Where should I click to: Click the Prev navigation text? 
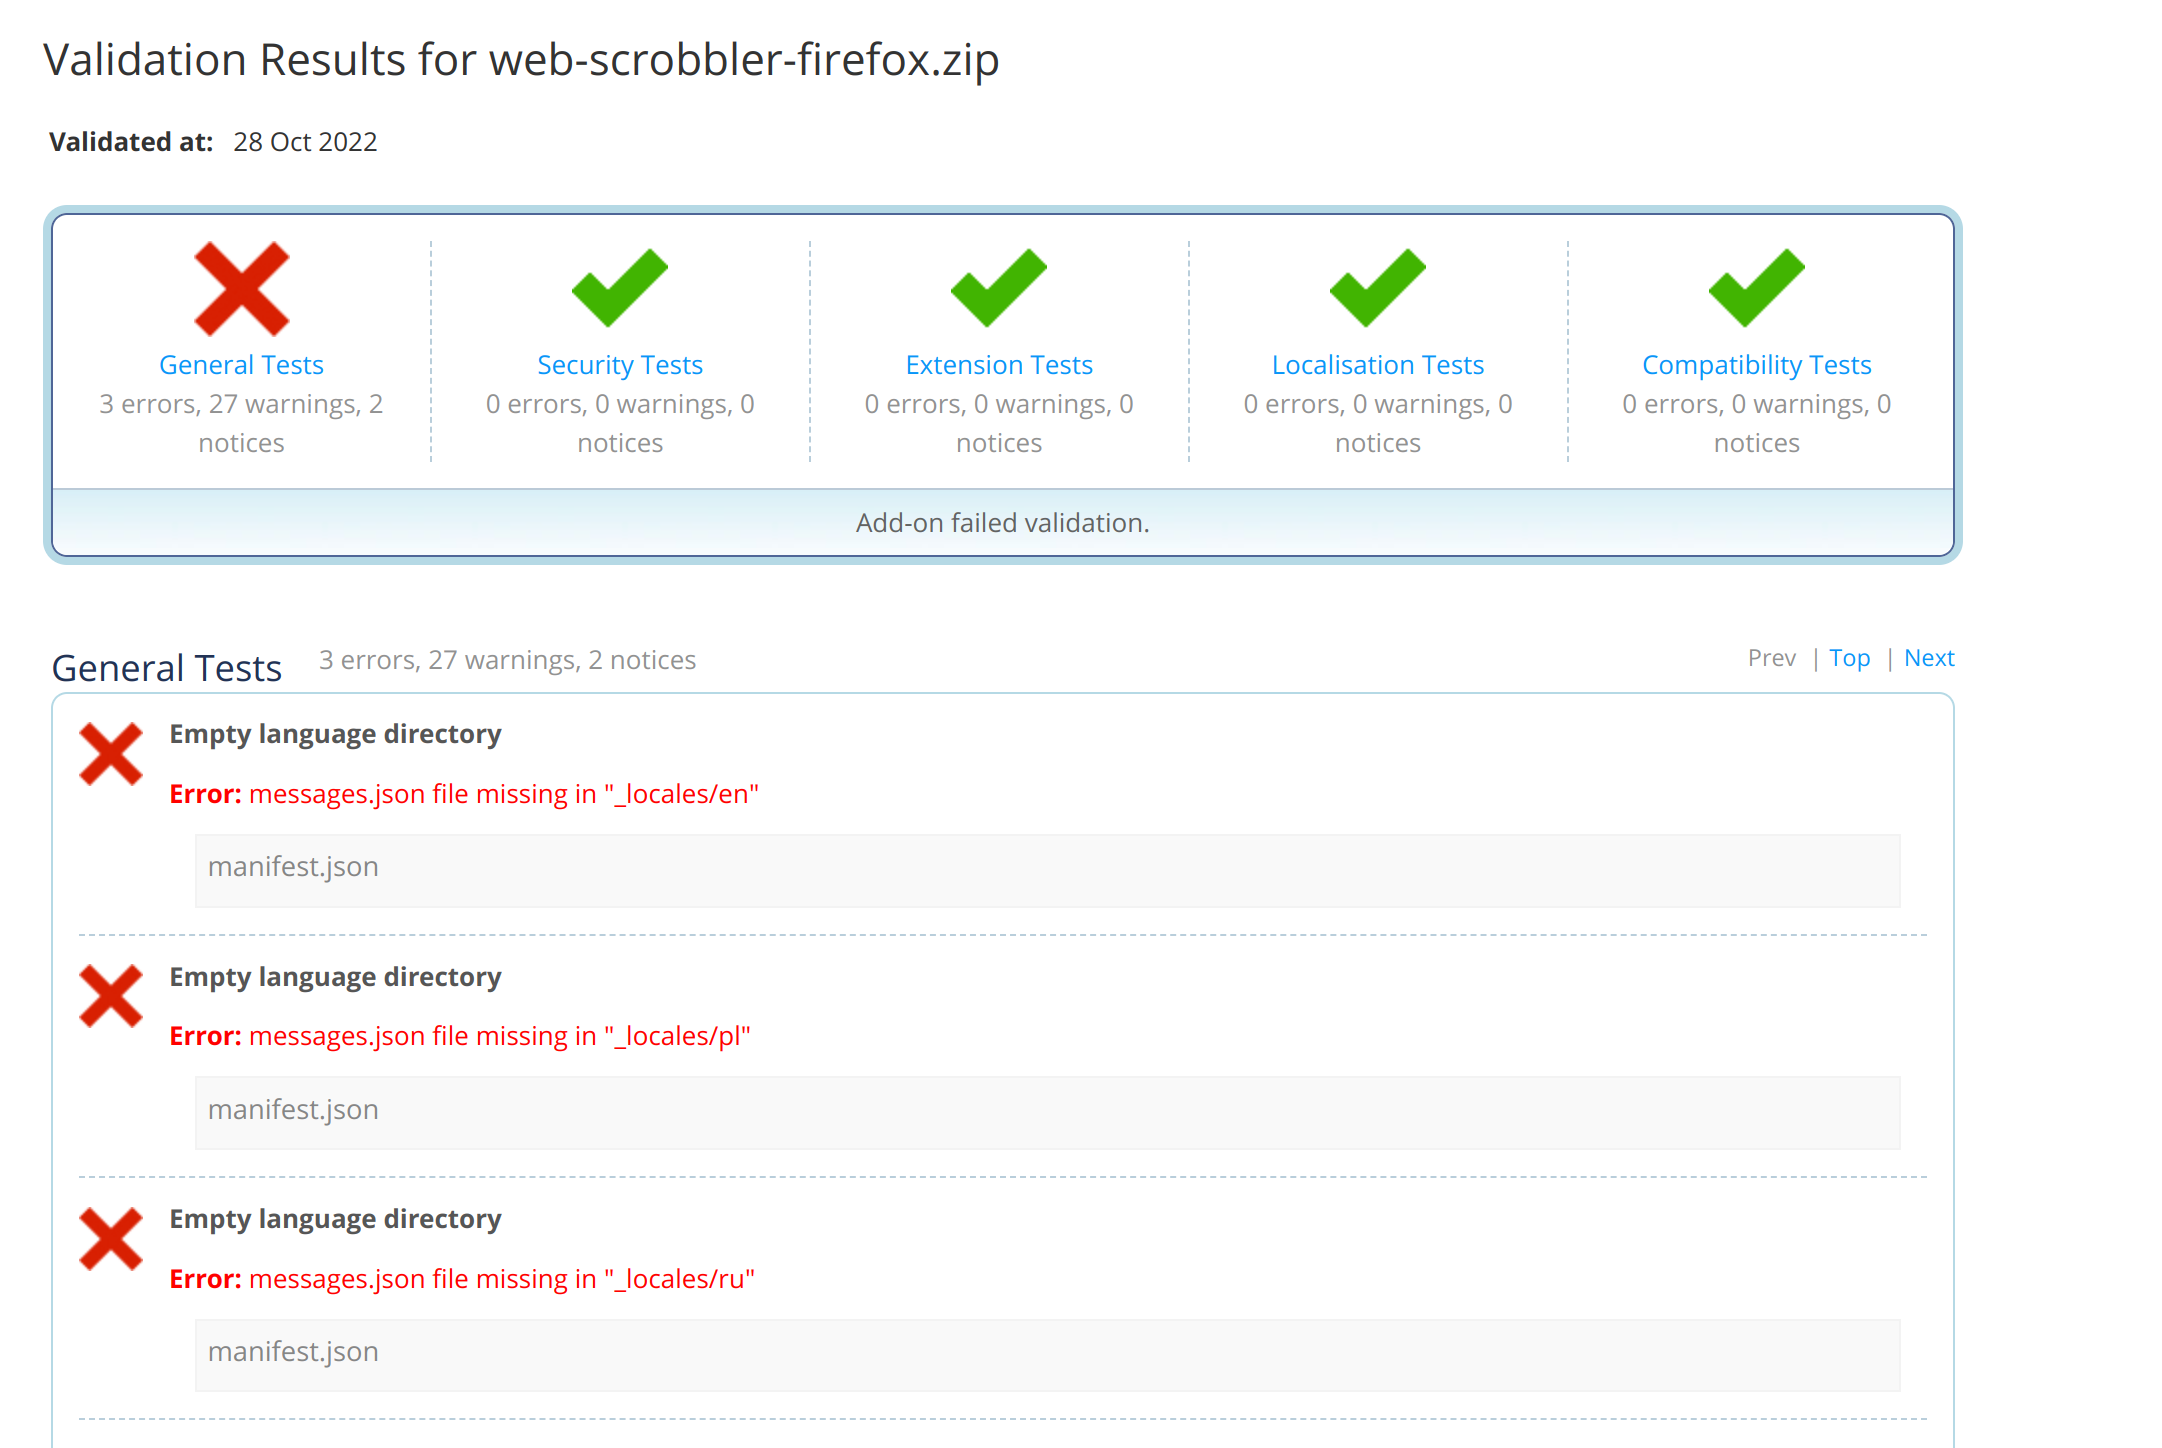pos(1771,658)
